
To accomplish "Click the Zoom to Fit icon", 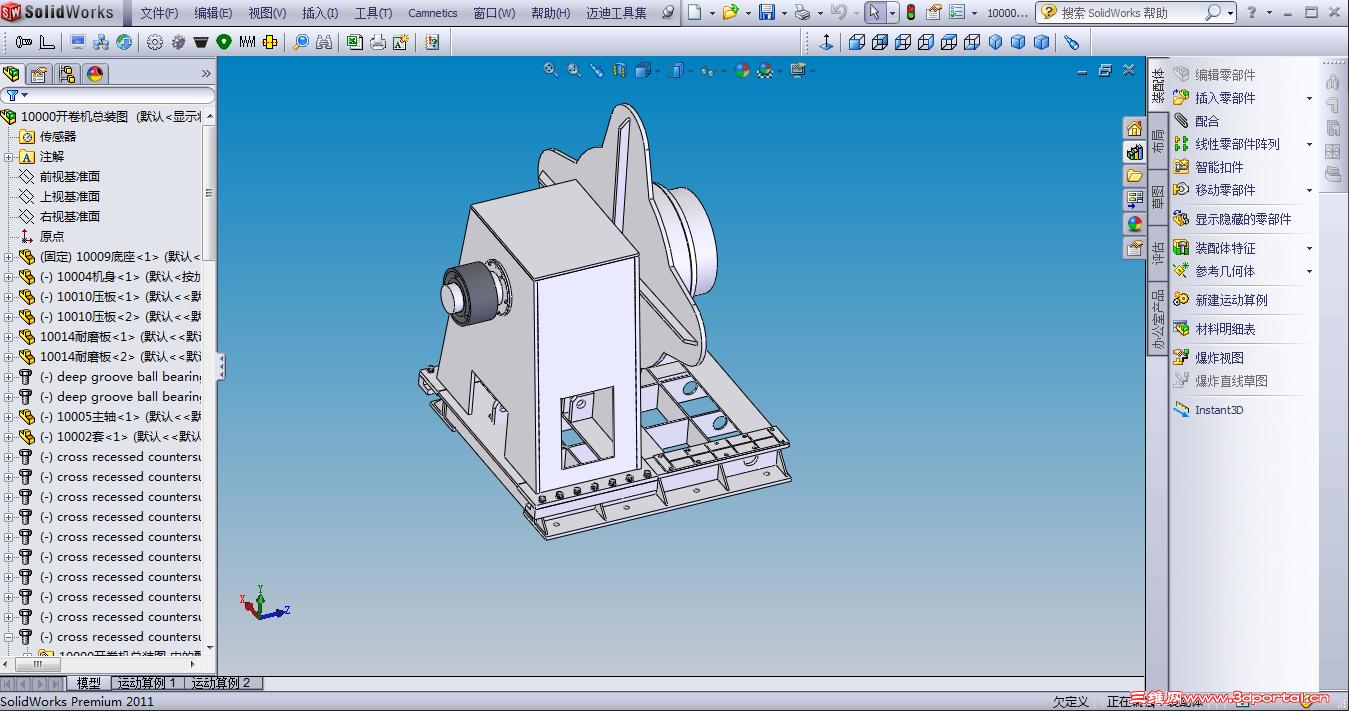I will [551, 70].
